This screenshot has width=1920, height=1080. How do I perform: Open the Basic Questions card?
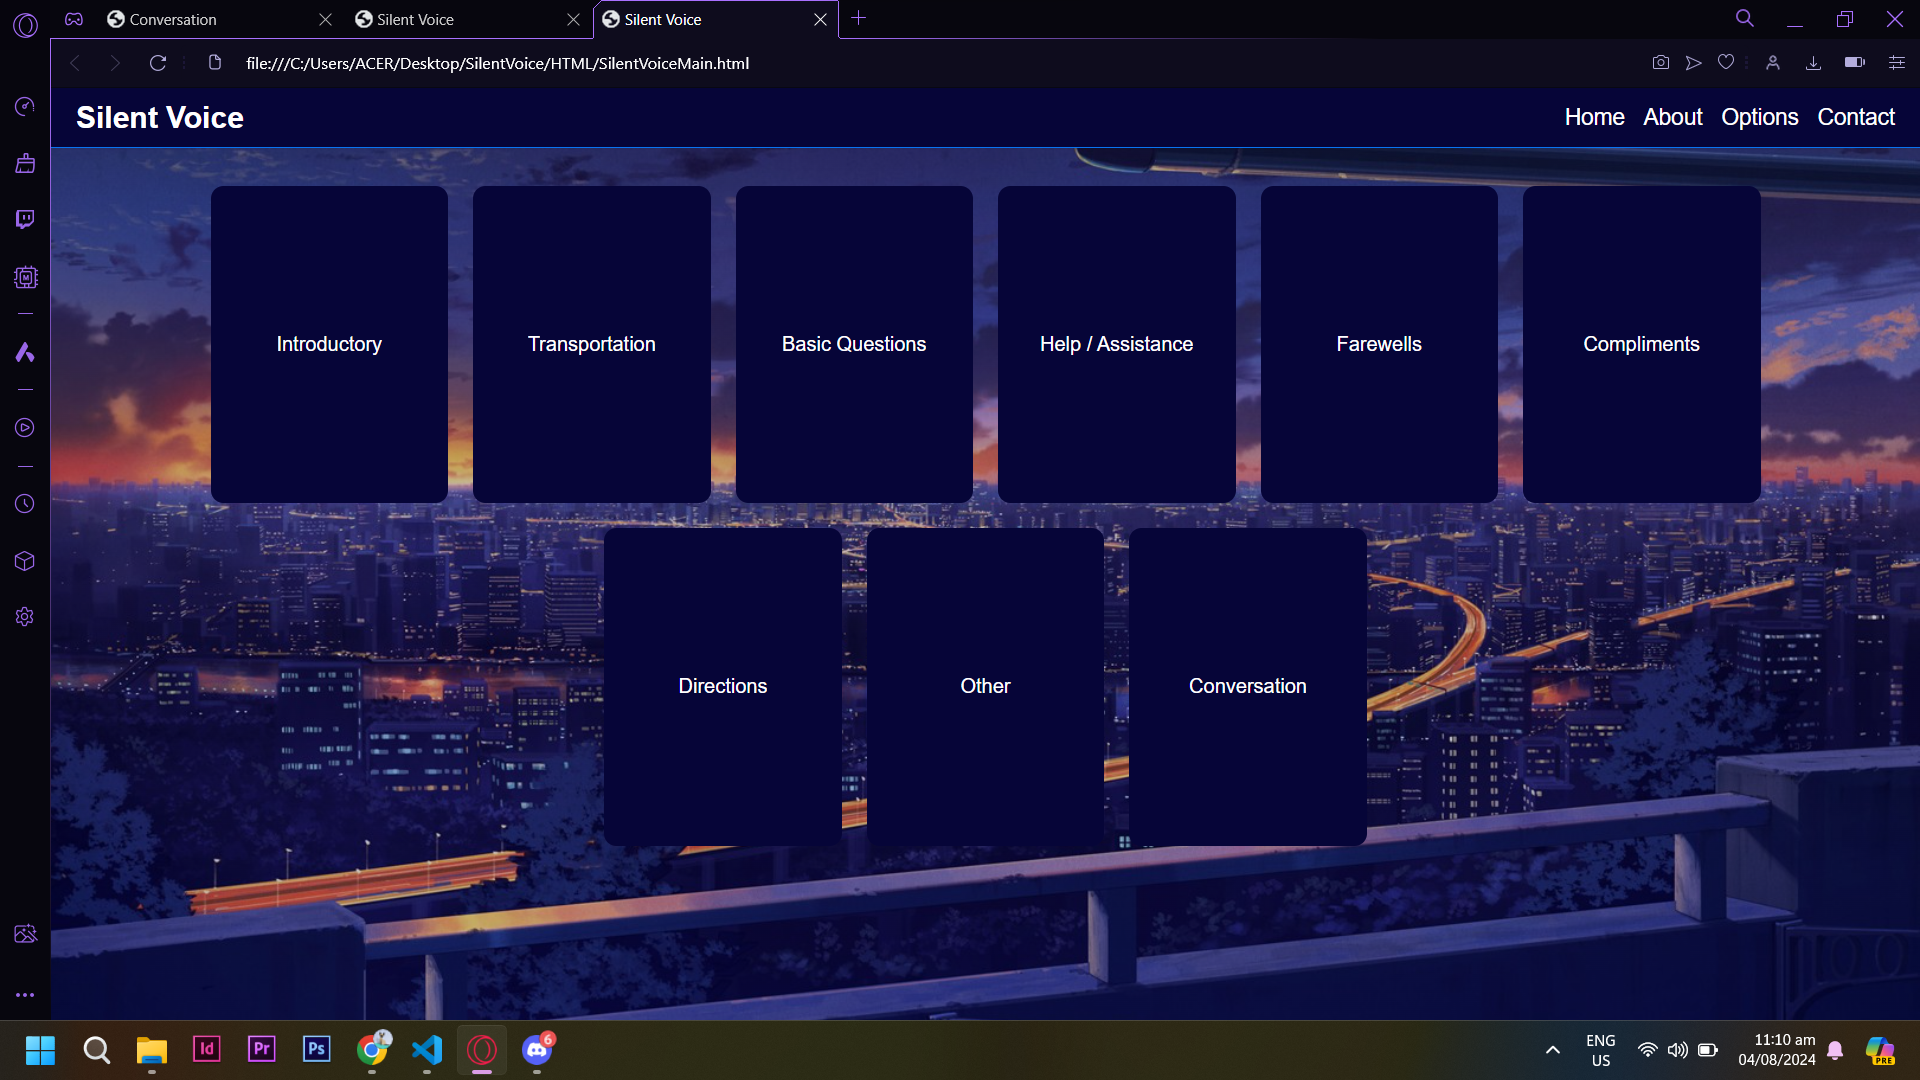pyautogui.click(x=854, y=344)
